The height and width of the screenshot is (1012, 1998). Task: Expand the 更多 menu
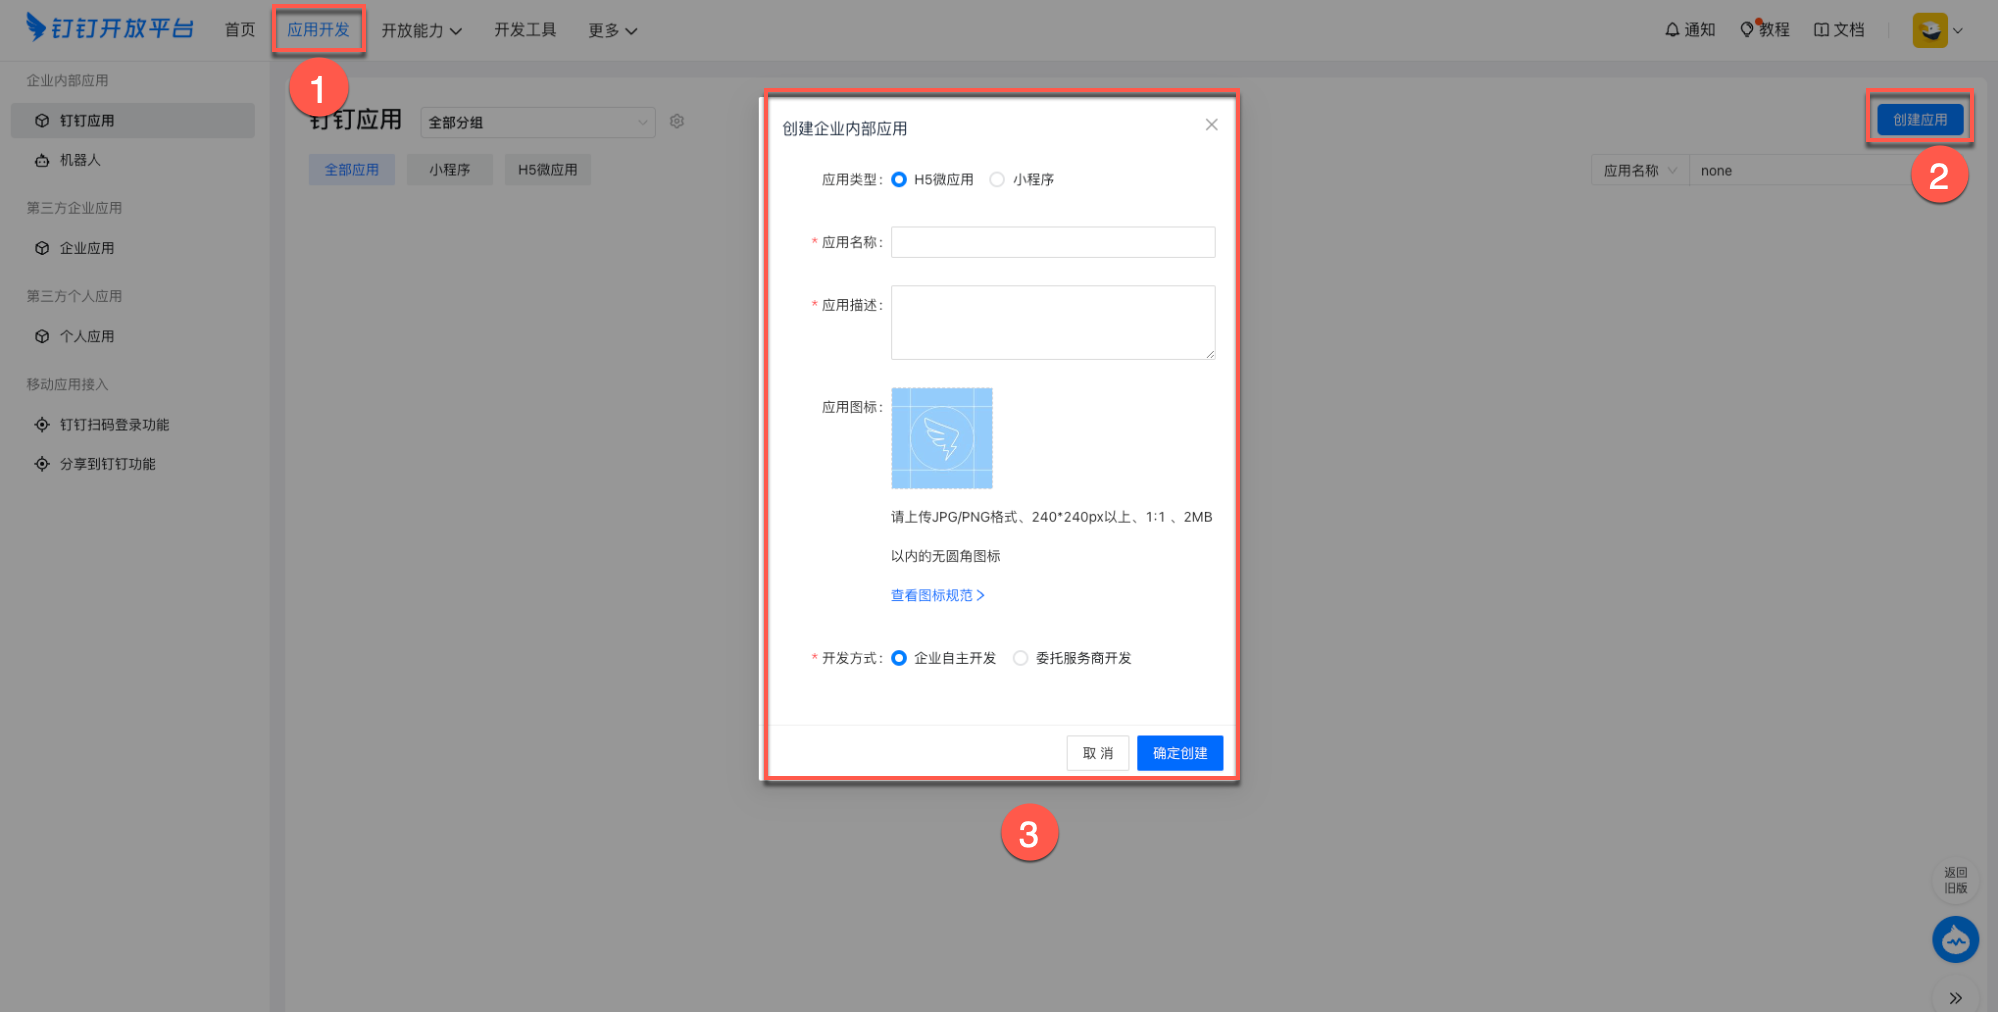coord(612,30)
